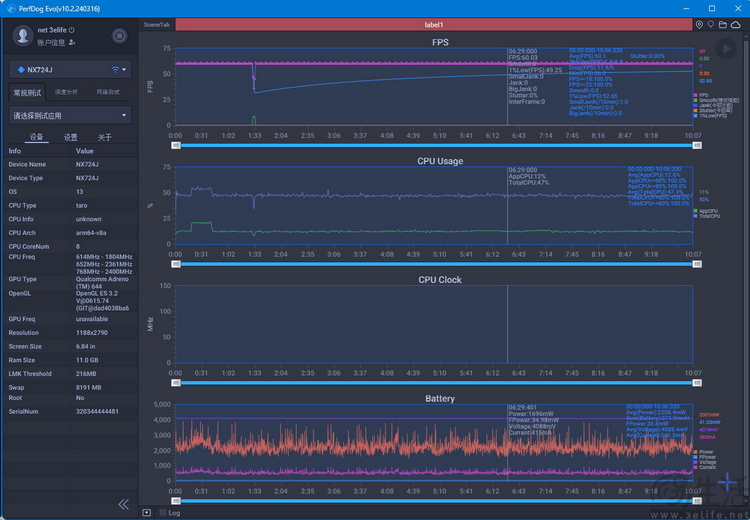The width and height of the screenshot is (750, 520).
Task: Open the 关于 tab
Action: pos(104,137)
